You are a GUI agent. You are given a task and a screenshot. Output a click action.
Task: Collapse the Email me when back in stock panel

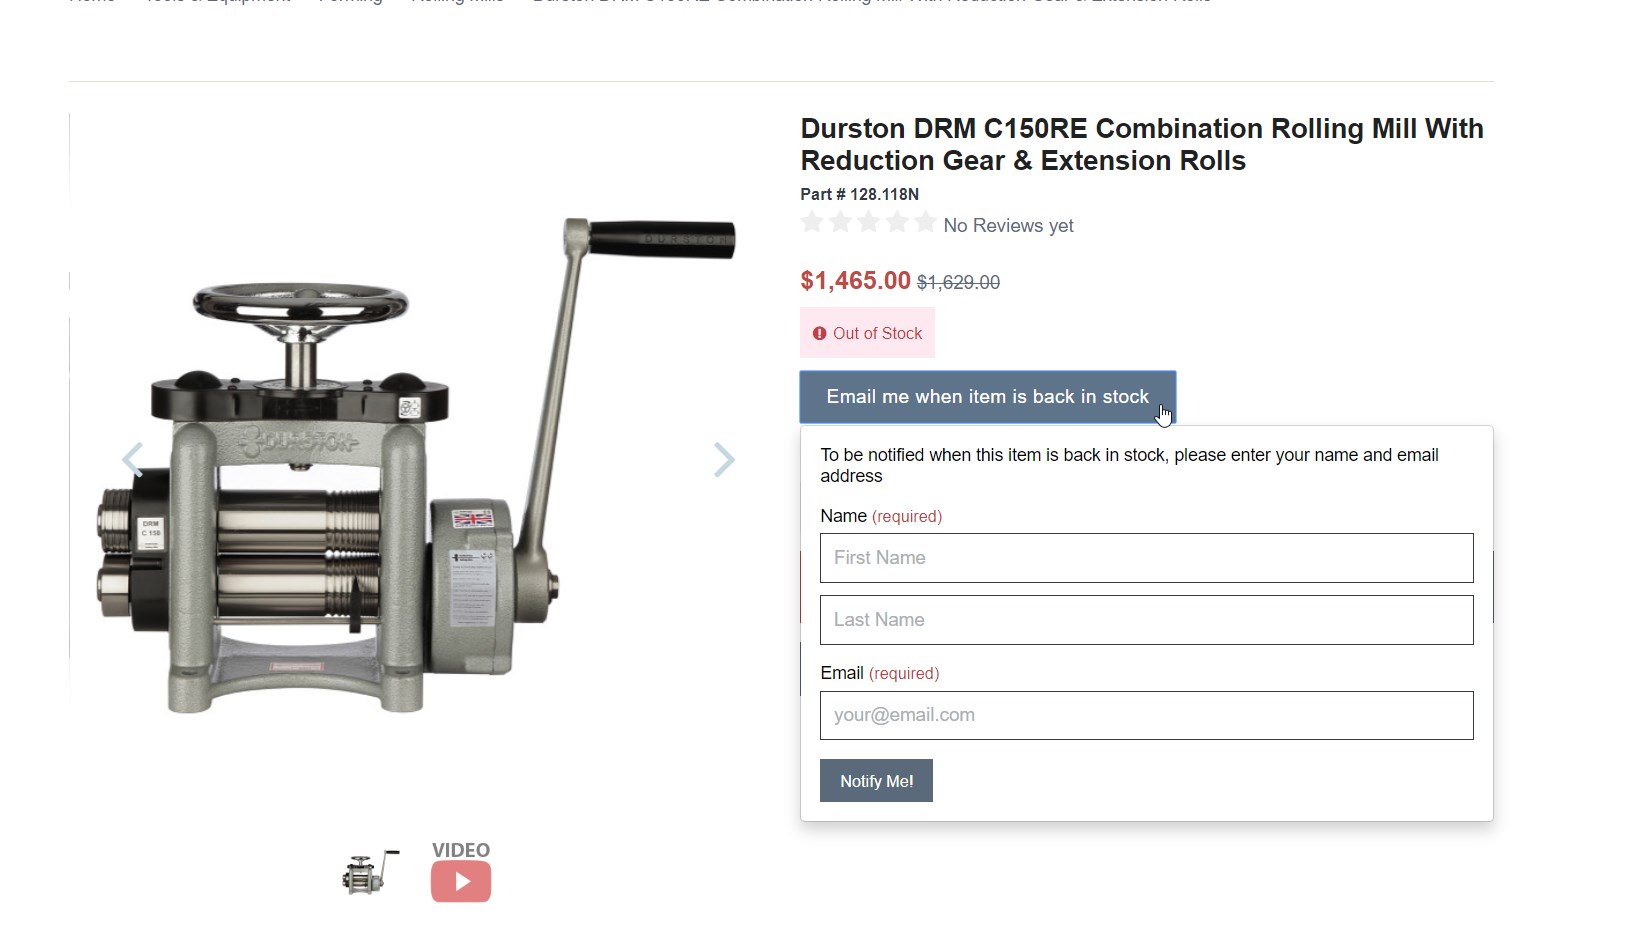988,397
